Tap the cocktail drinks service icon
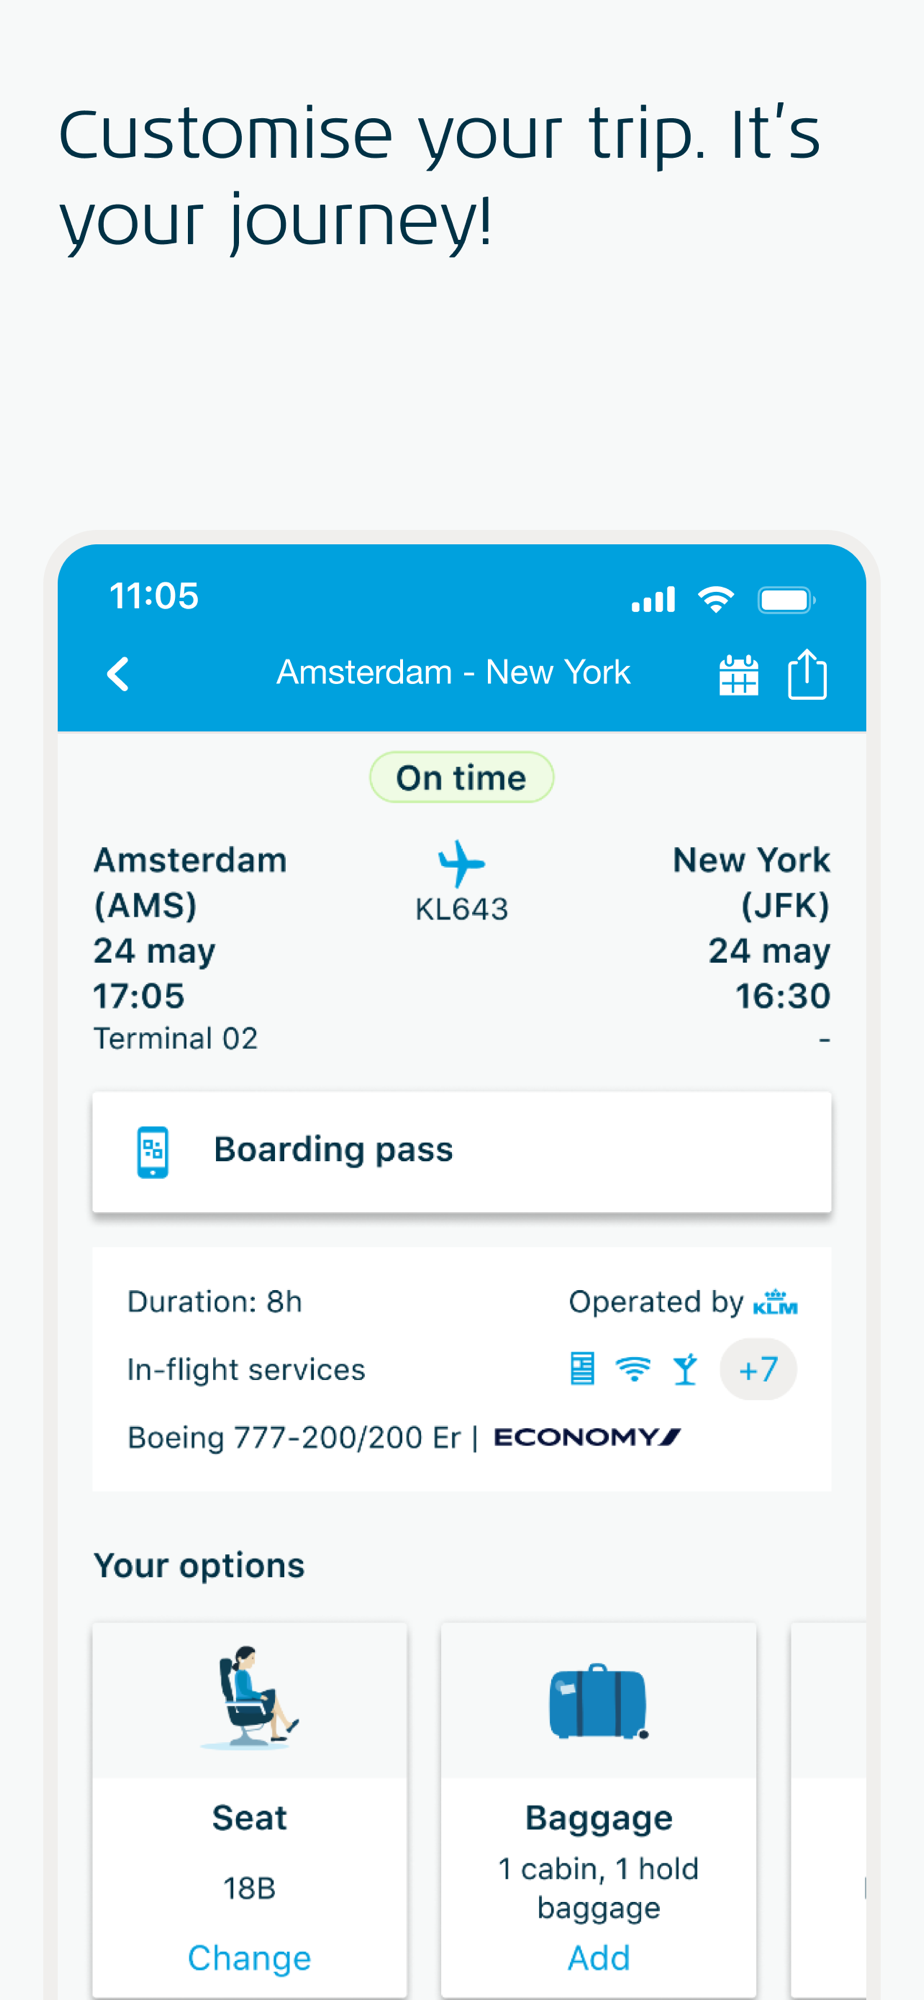This screenshot has width=924, height=2000. [x=685, y=1368]
